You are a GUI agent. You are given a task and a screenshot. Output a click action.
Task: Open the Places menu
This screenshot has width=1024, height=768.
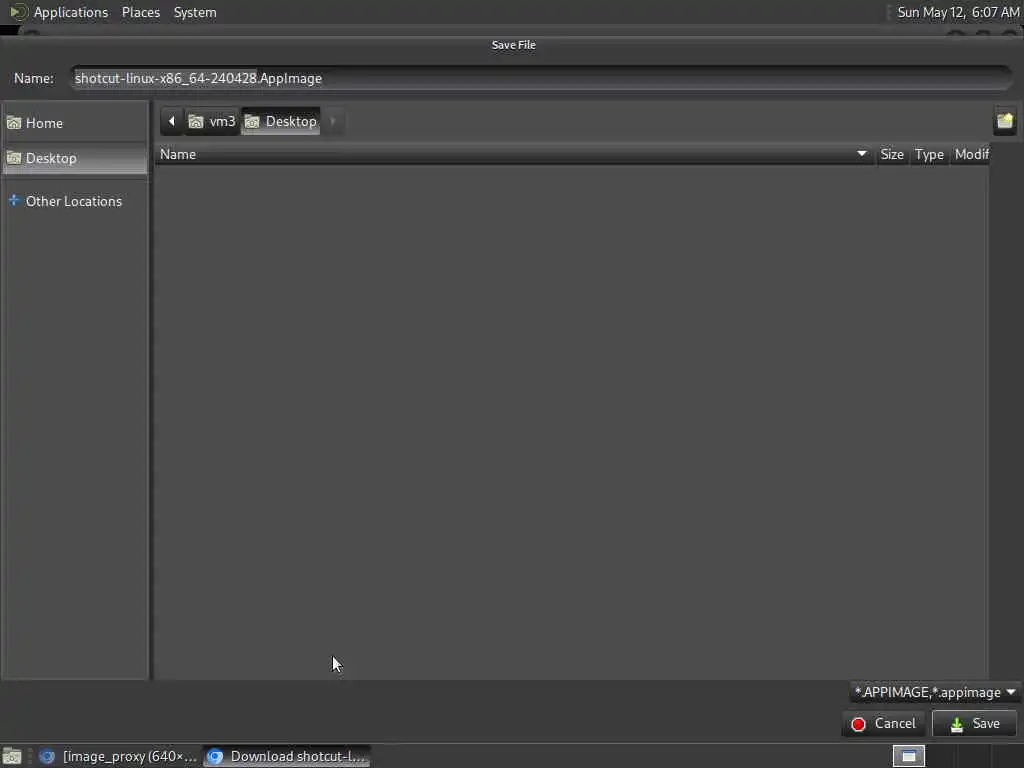pyautogui.click(x=141, y=12)
